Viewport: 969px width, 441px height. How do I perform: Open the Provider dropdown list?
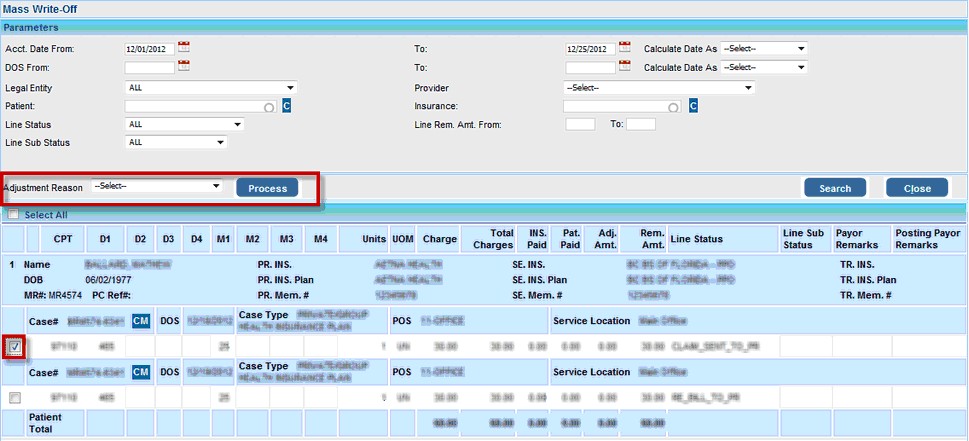pyautogui.click(x=658, y=87)
